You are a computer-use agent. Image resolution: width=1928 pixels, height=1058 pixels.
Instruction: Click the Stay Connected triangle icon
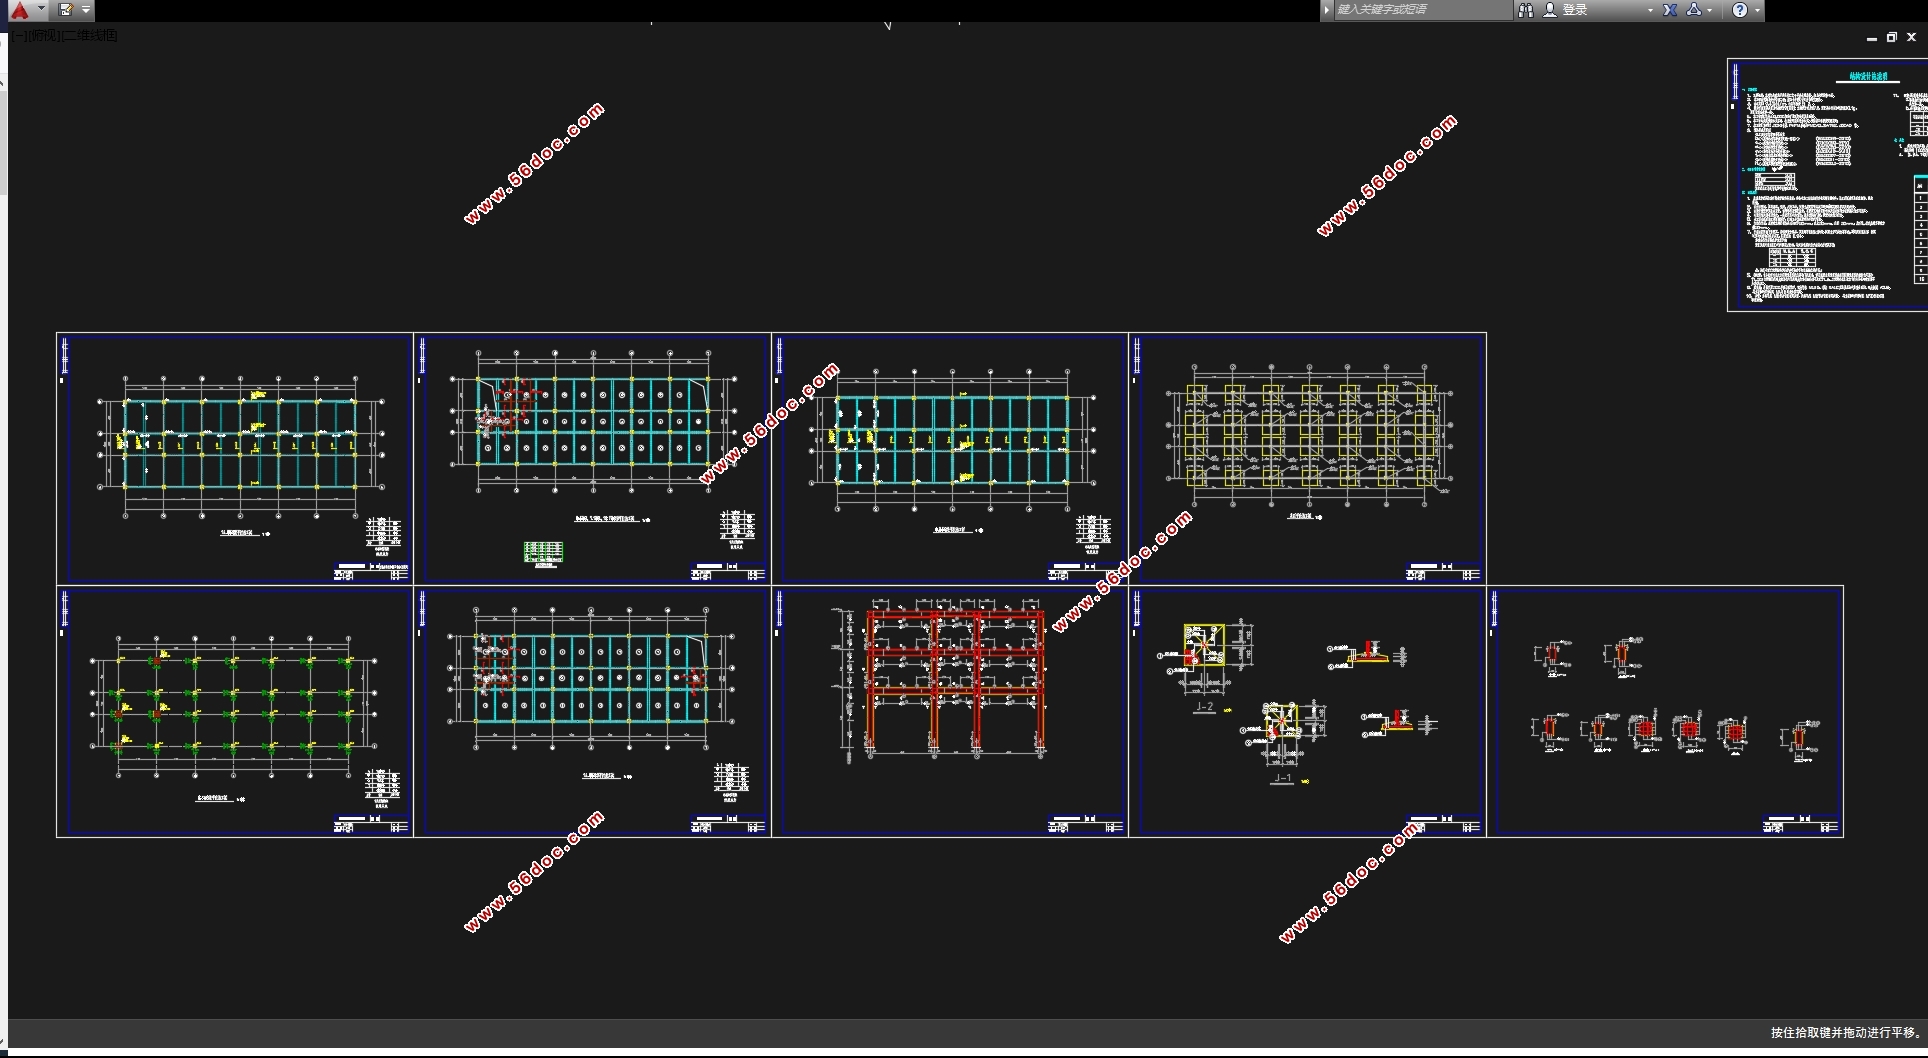click(1694, 10)
